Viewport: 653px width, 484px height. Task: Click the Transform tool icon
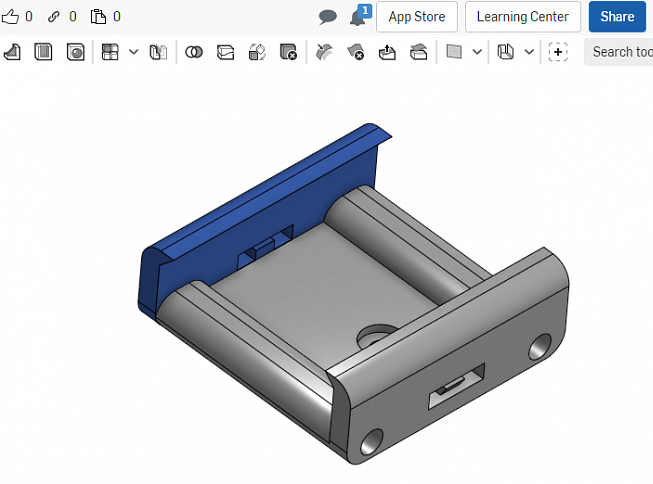[257, 52]
